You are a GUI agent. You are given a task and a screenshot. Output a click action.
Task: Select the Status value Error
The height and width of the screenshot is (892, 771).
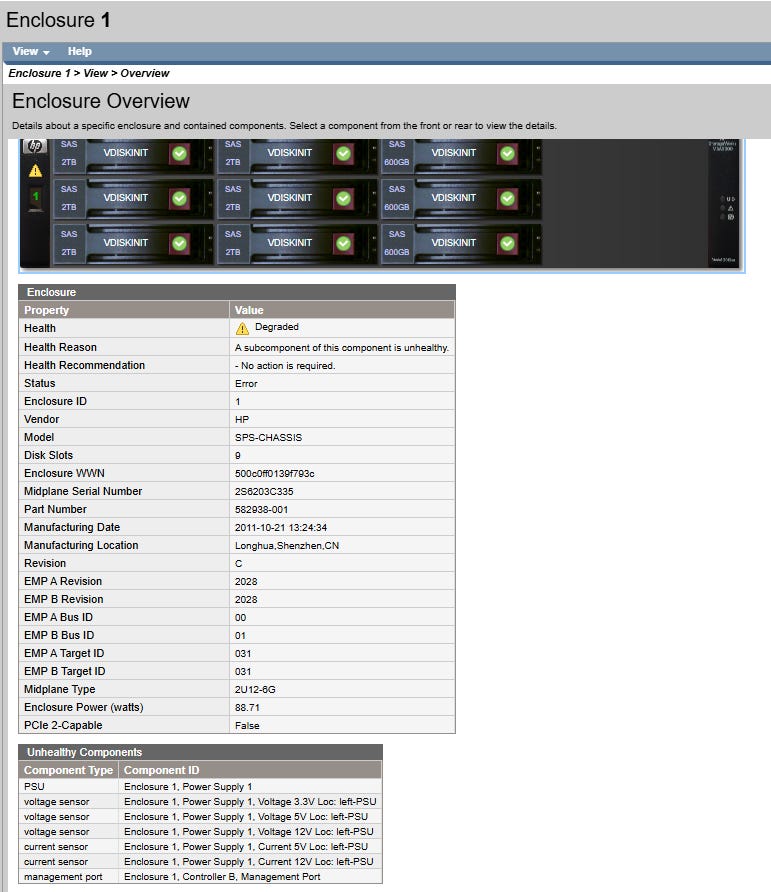(246, 384)
